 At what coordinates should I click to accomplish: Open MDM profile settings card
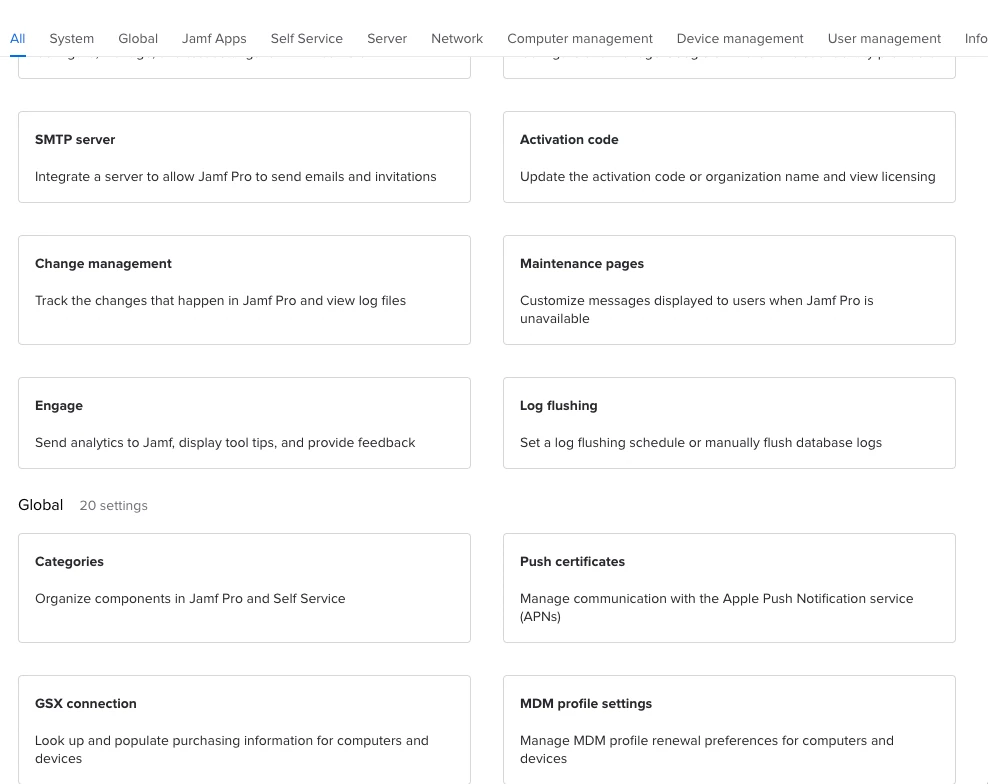(x=729, y=730)
